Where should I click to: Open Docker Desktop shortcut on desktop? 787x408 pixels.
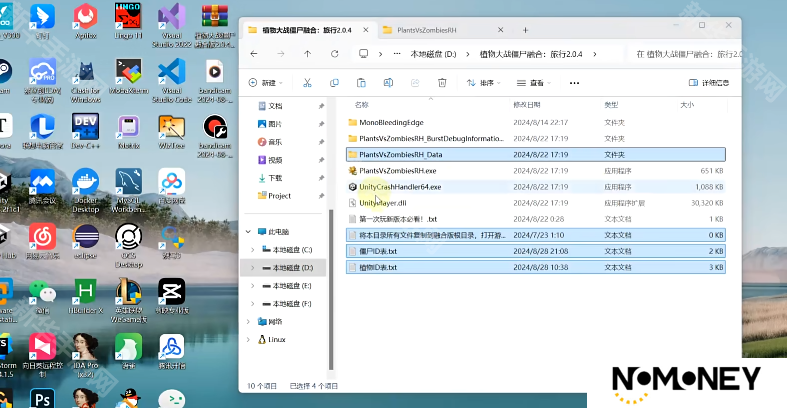click(85, 191)
